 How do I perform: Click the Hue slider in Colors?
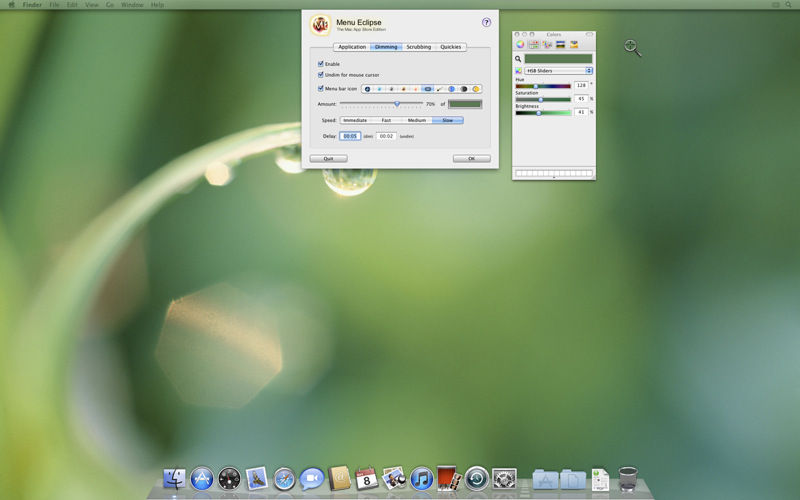pos(543,86)
